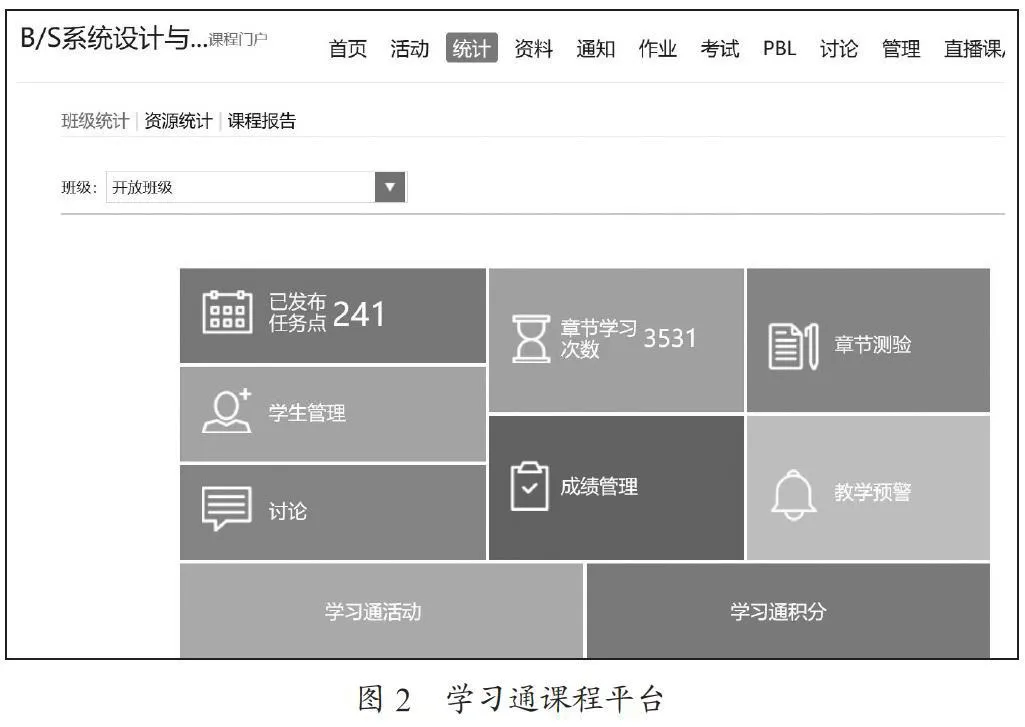This screenshot has height=727, width=1025.
Task: Click the B/S系统设计与... course title
Action: click(x=114, y=39)
